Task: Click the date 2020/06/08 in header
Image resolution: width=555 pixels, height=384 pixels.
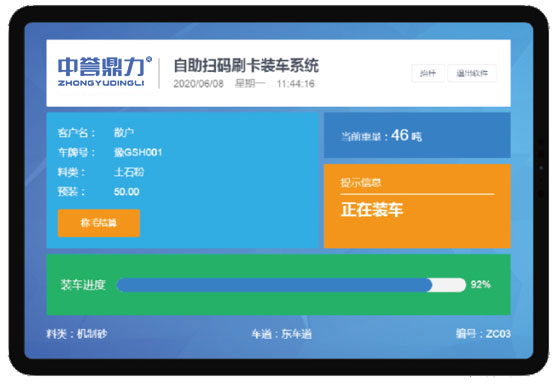Action: click(198, 84)
